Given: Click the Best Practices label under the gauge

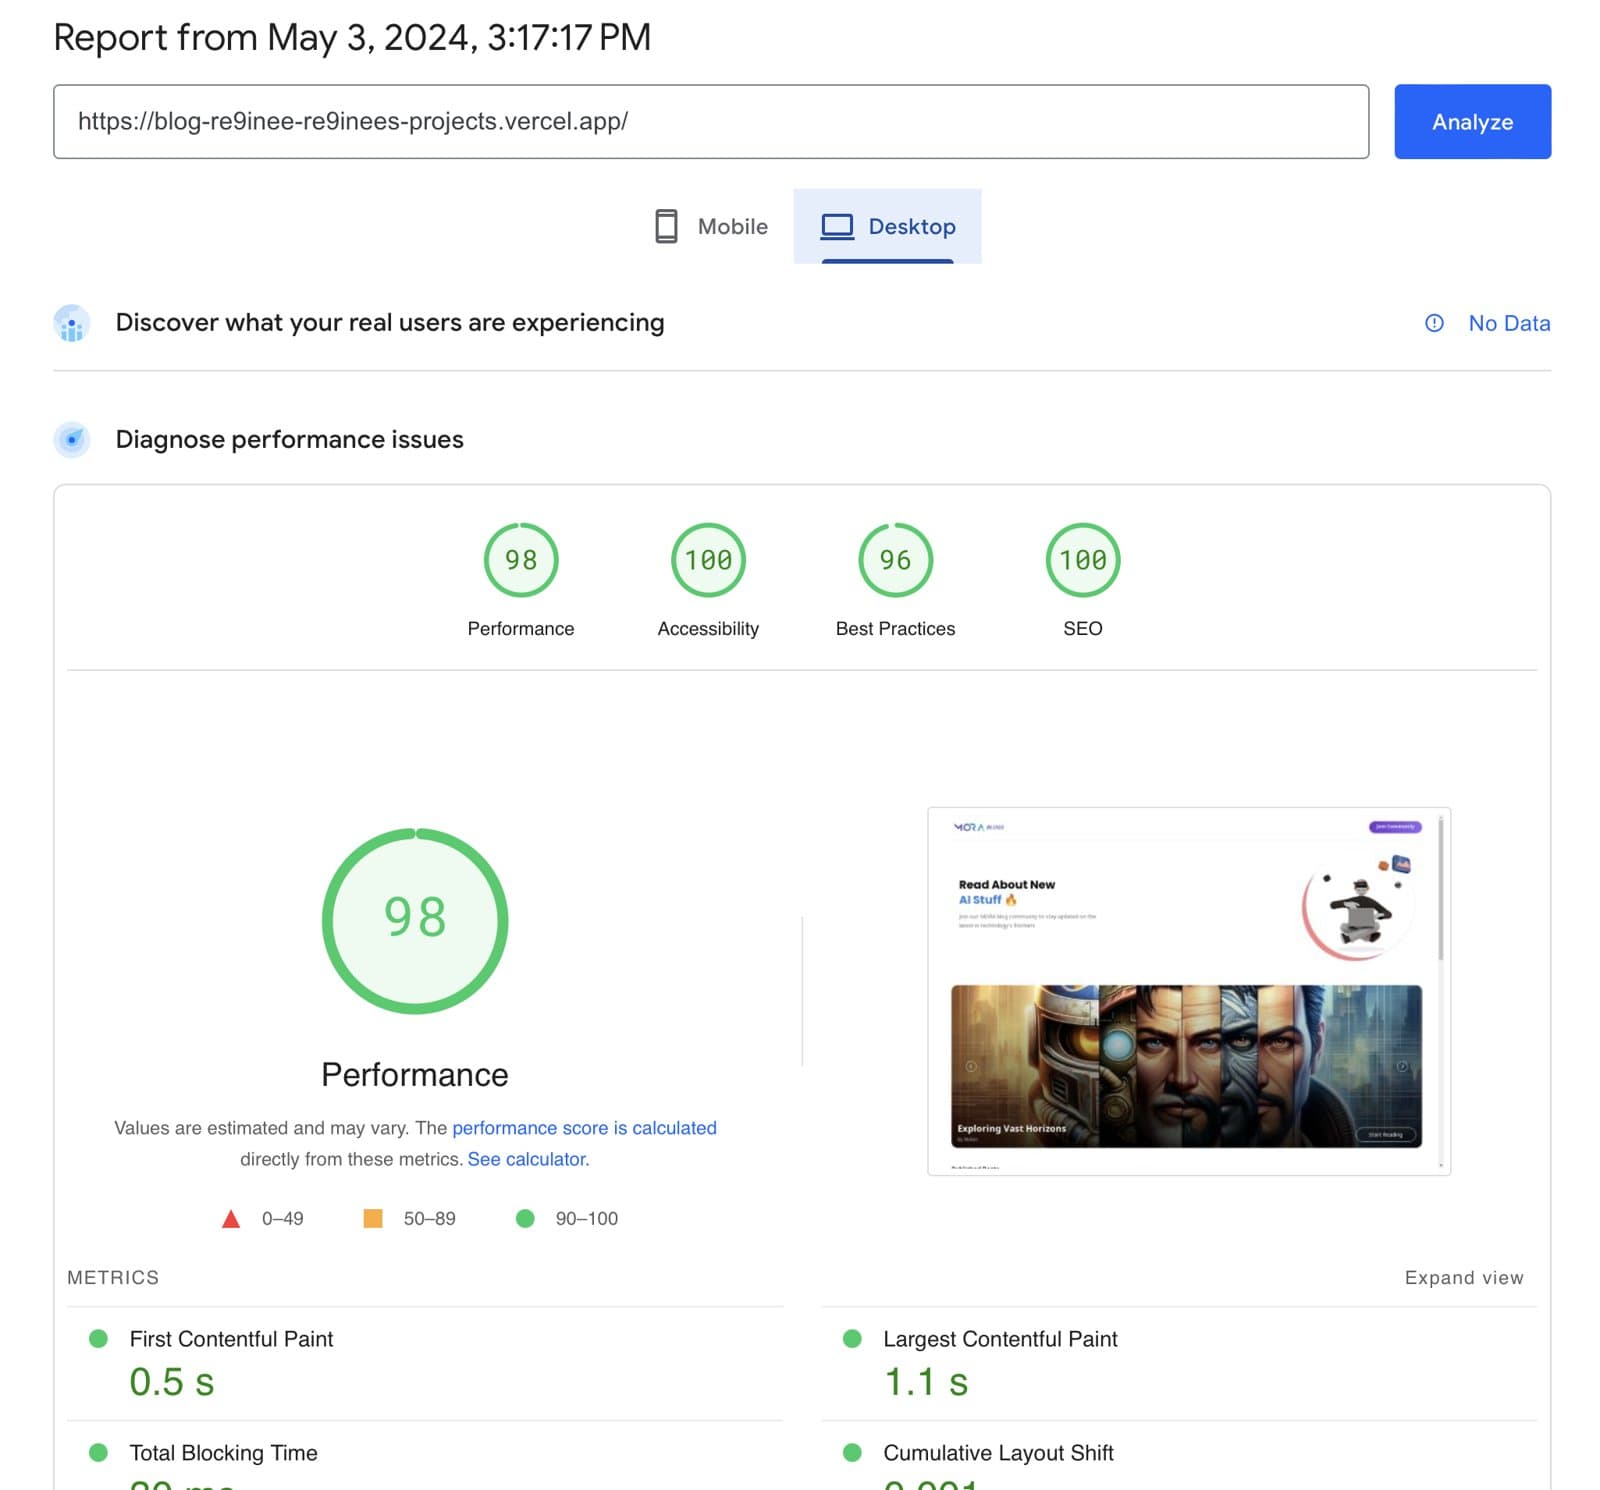Looking at the screenshot, I should tap(895, 628).
